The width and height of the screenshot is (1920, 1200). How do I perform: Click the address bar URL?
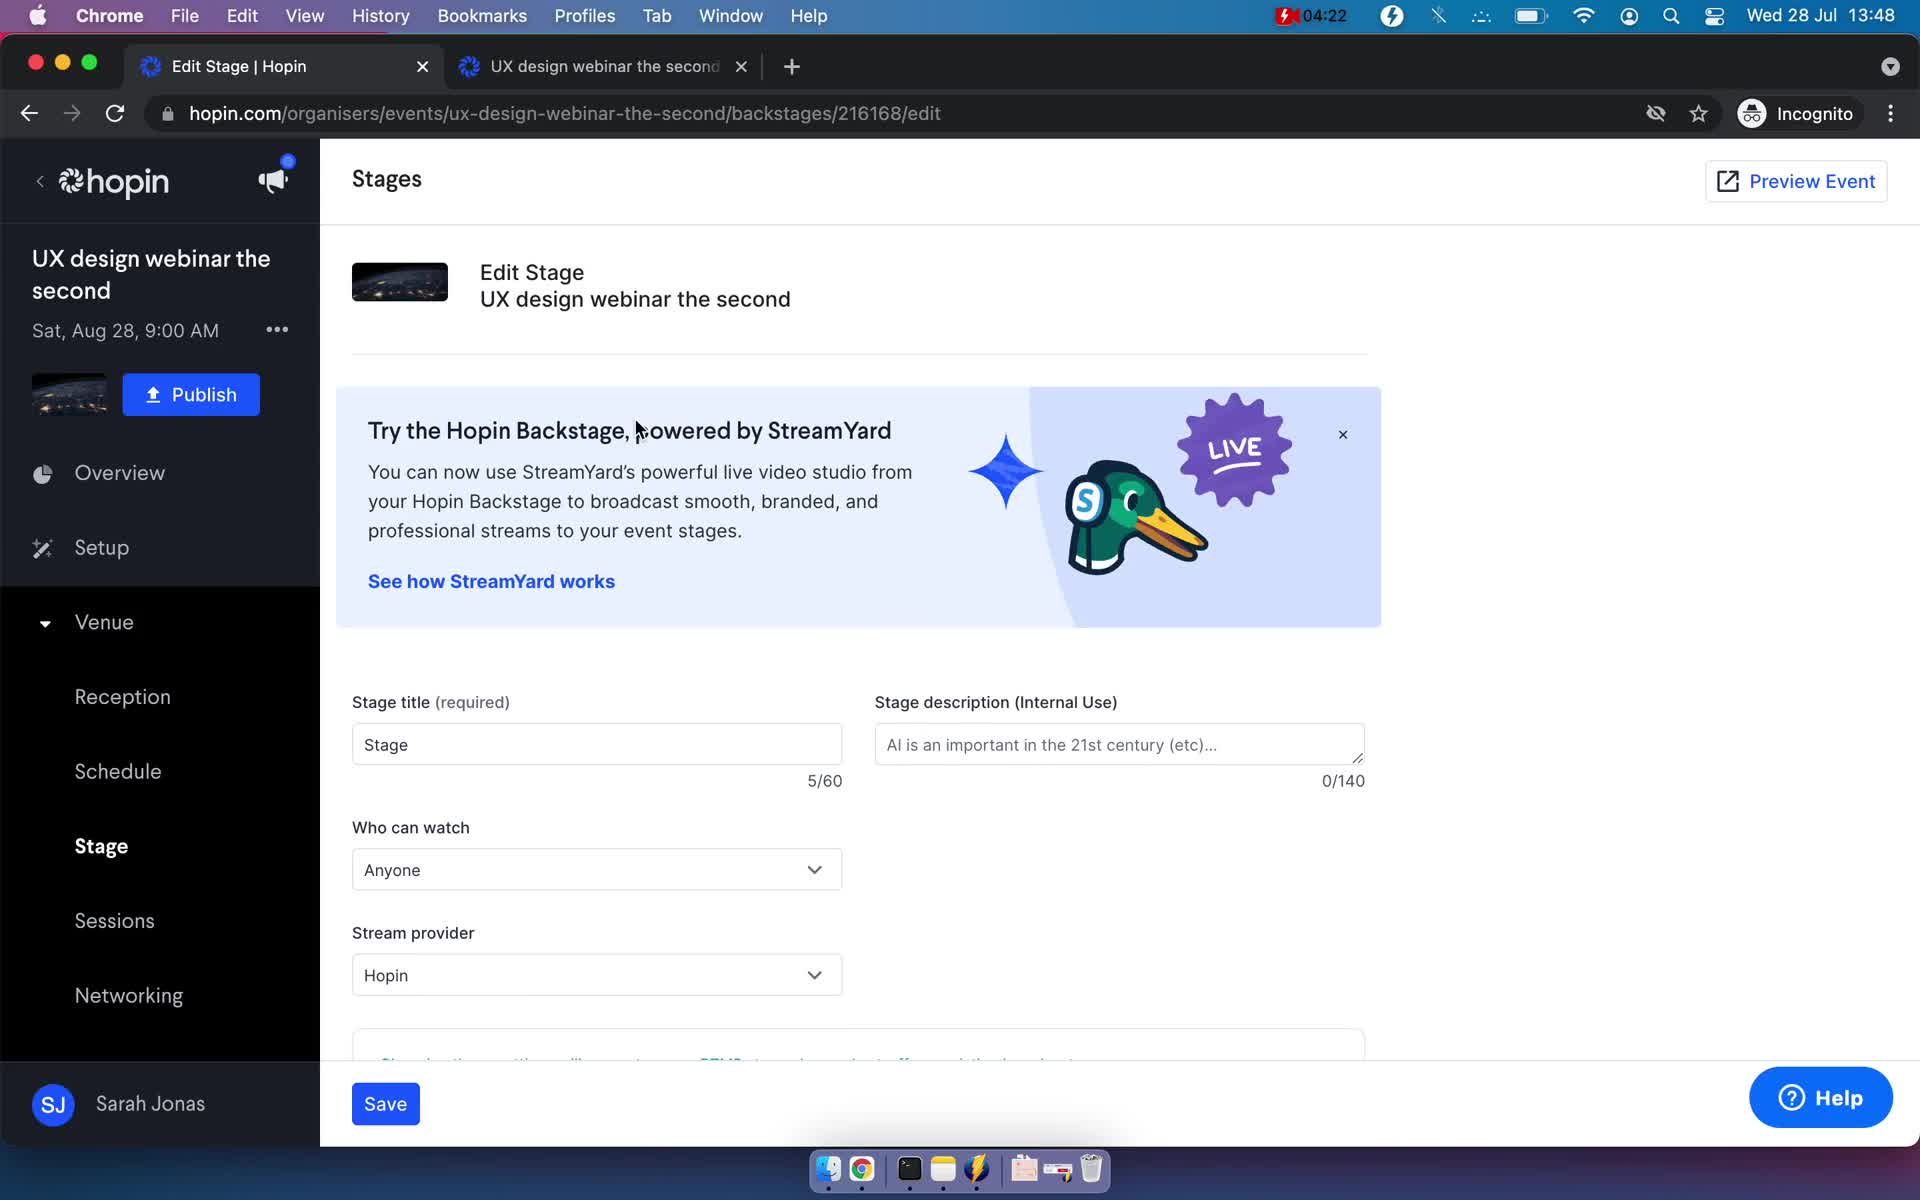coord(565,114)
